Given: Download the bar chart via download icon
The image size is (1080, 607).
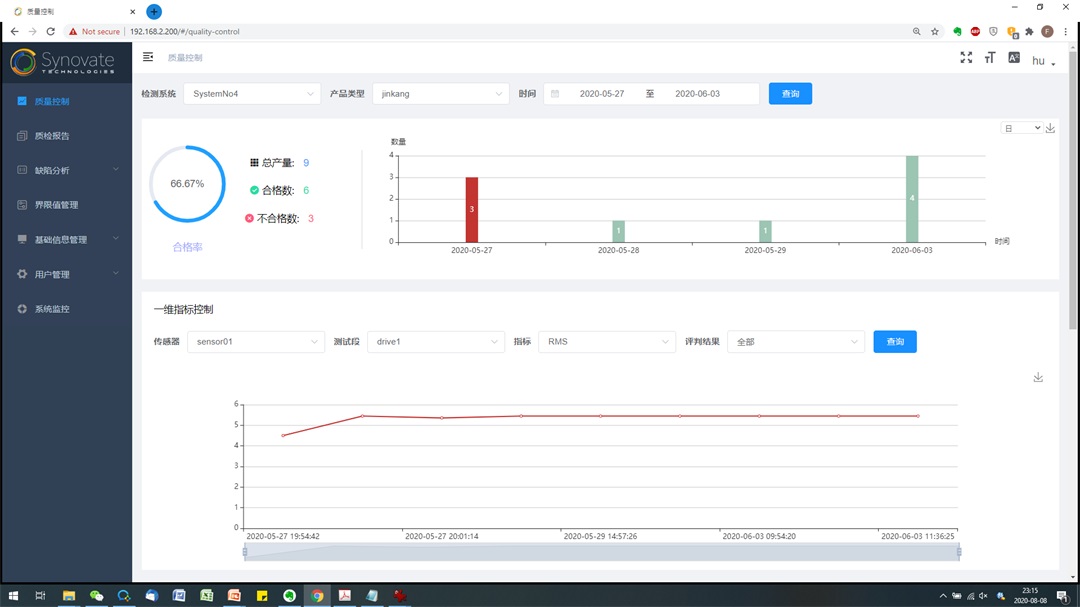Looking at the screenshot, I should click(x=1050, y=128).
